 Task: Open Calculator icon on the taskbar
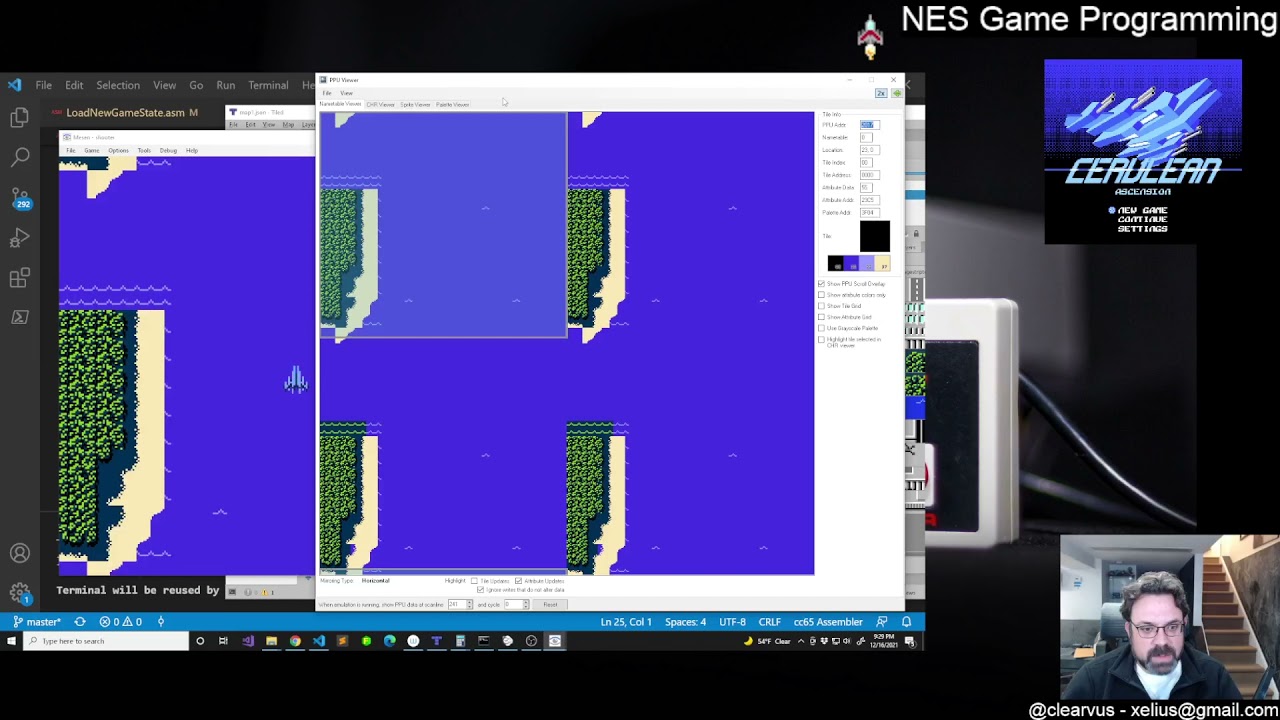[x=460, y=641]
